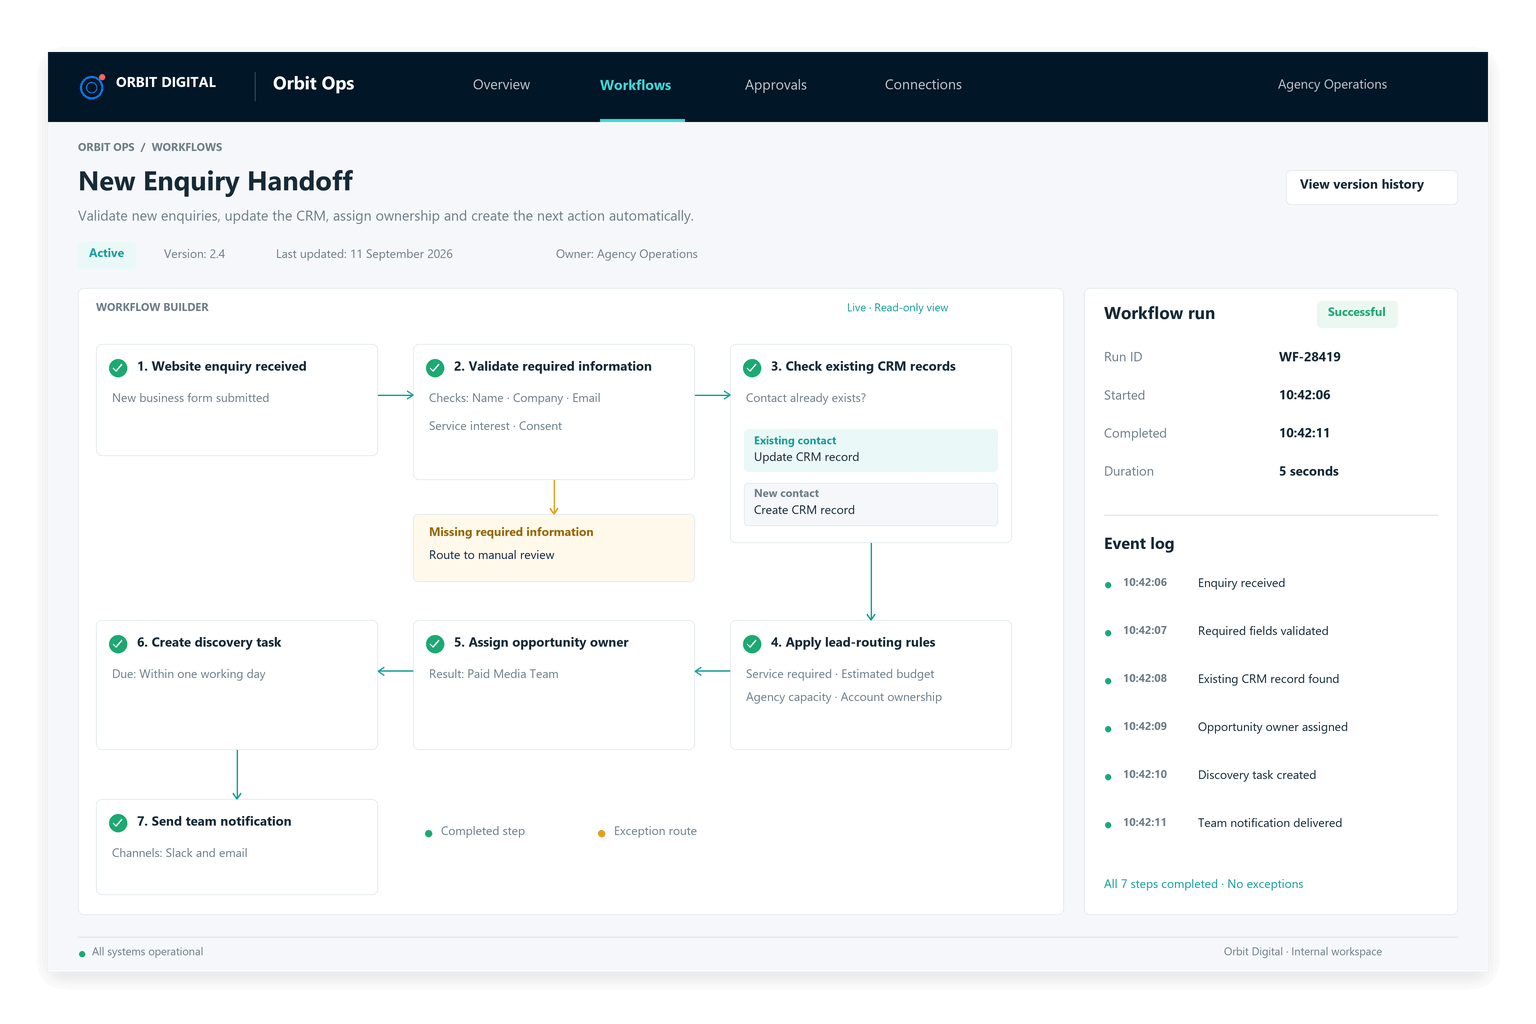Open the Connections tab
Screen dimensions: 1536x1024
point(923,85)
